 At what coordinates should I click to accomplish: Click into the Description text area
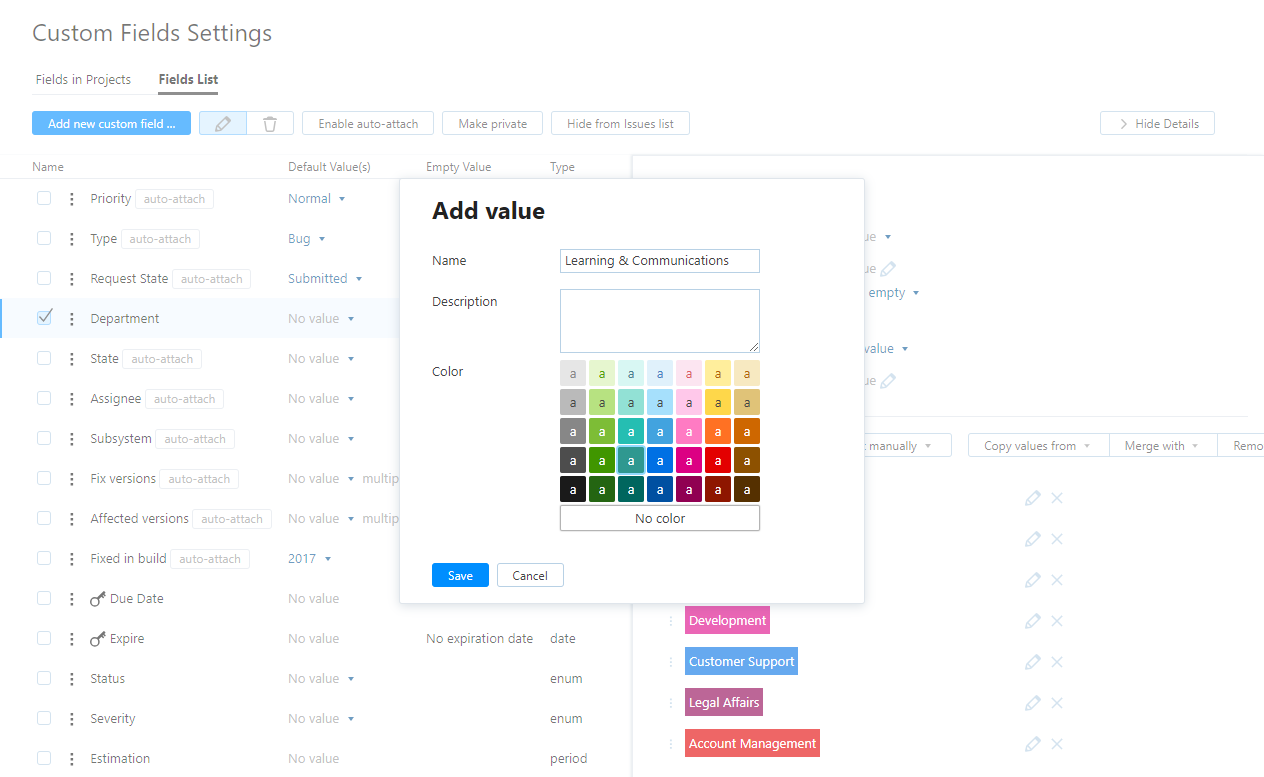coord(660,320)
